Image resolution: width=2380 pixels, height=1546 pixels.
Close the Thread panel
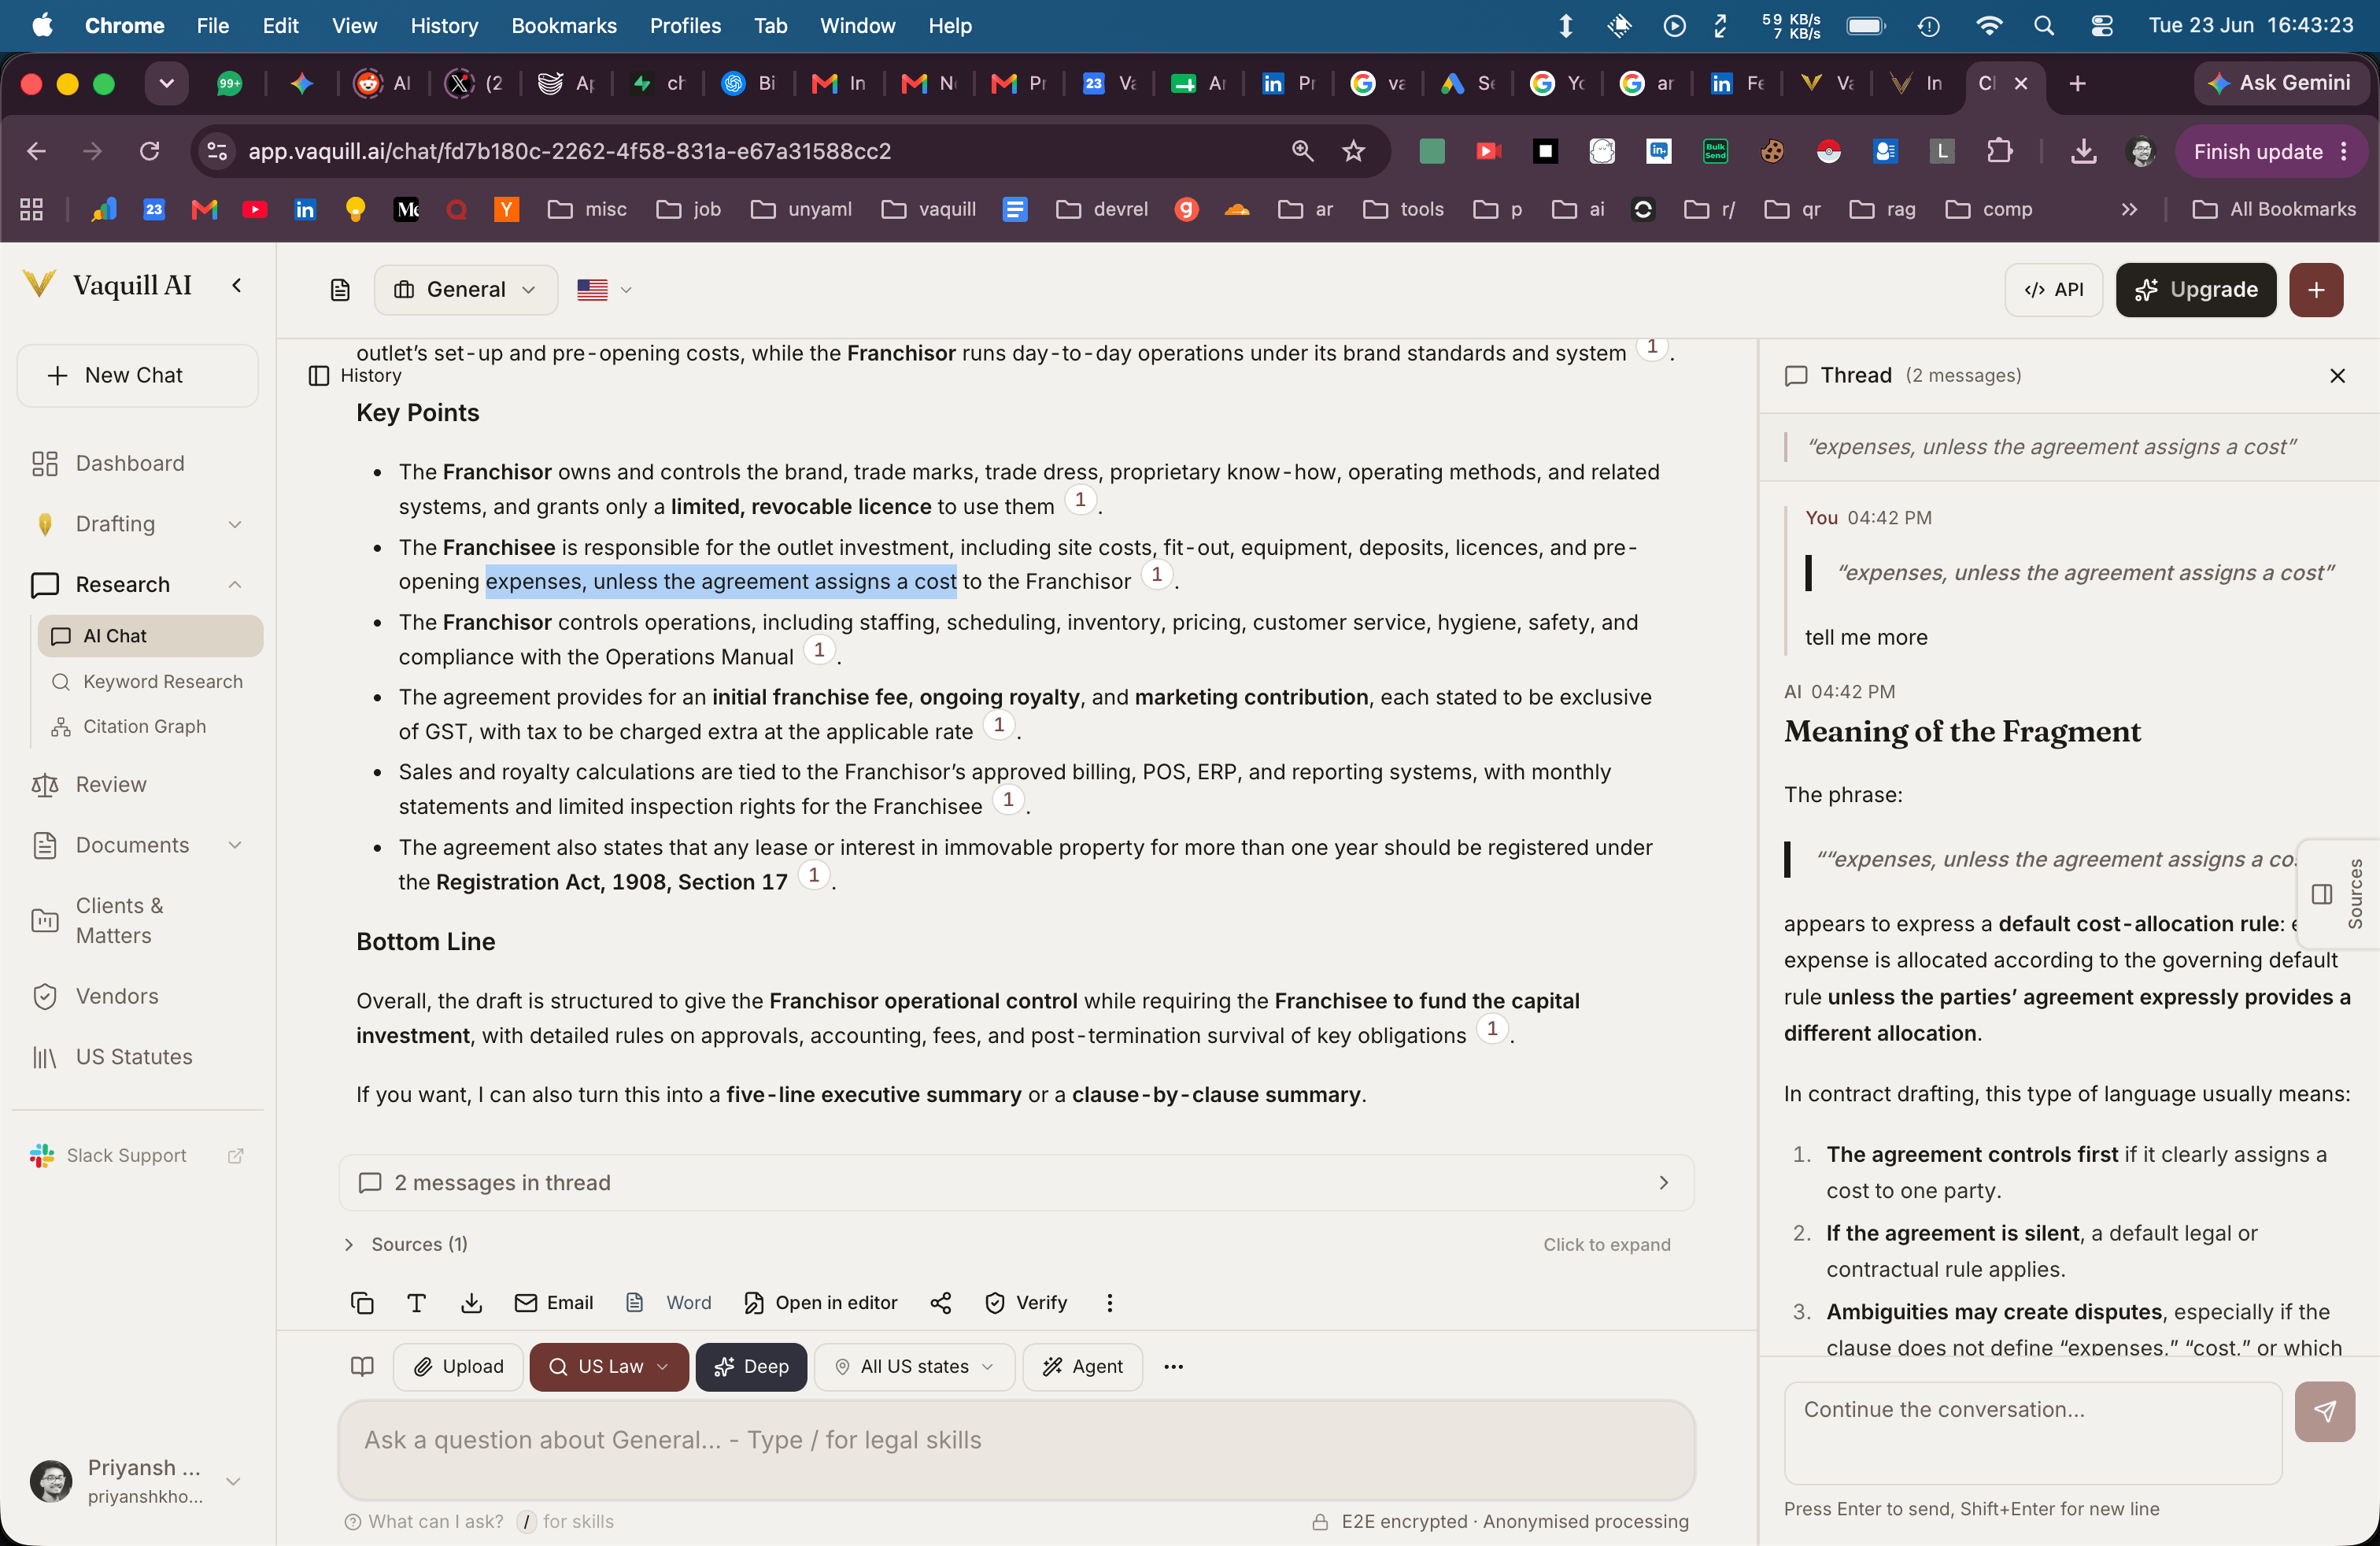pos(2337,376)
